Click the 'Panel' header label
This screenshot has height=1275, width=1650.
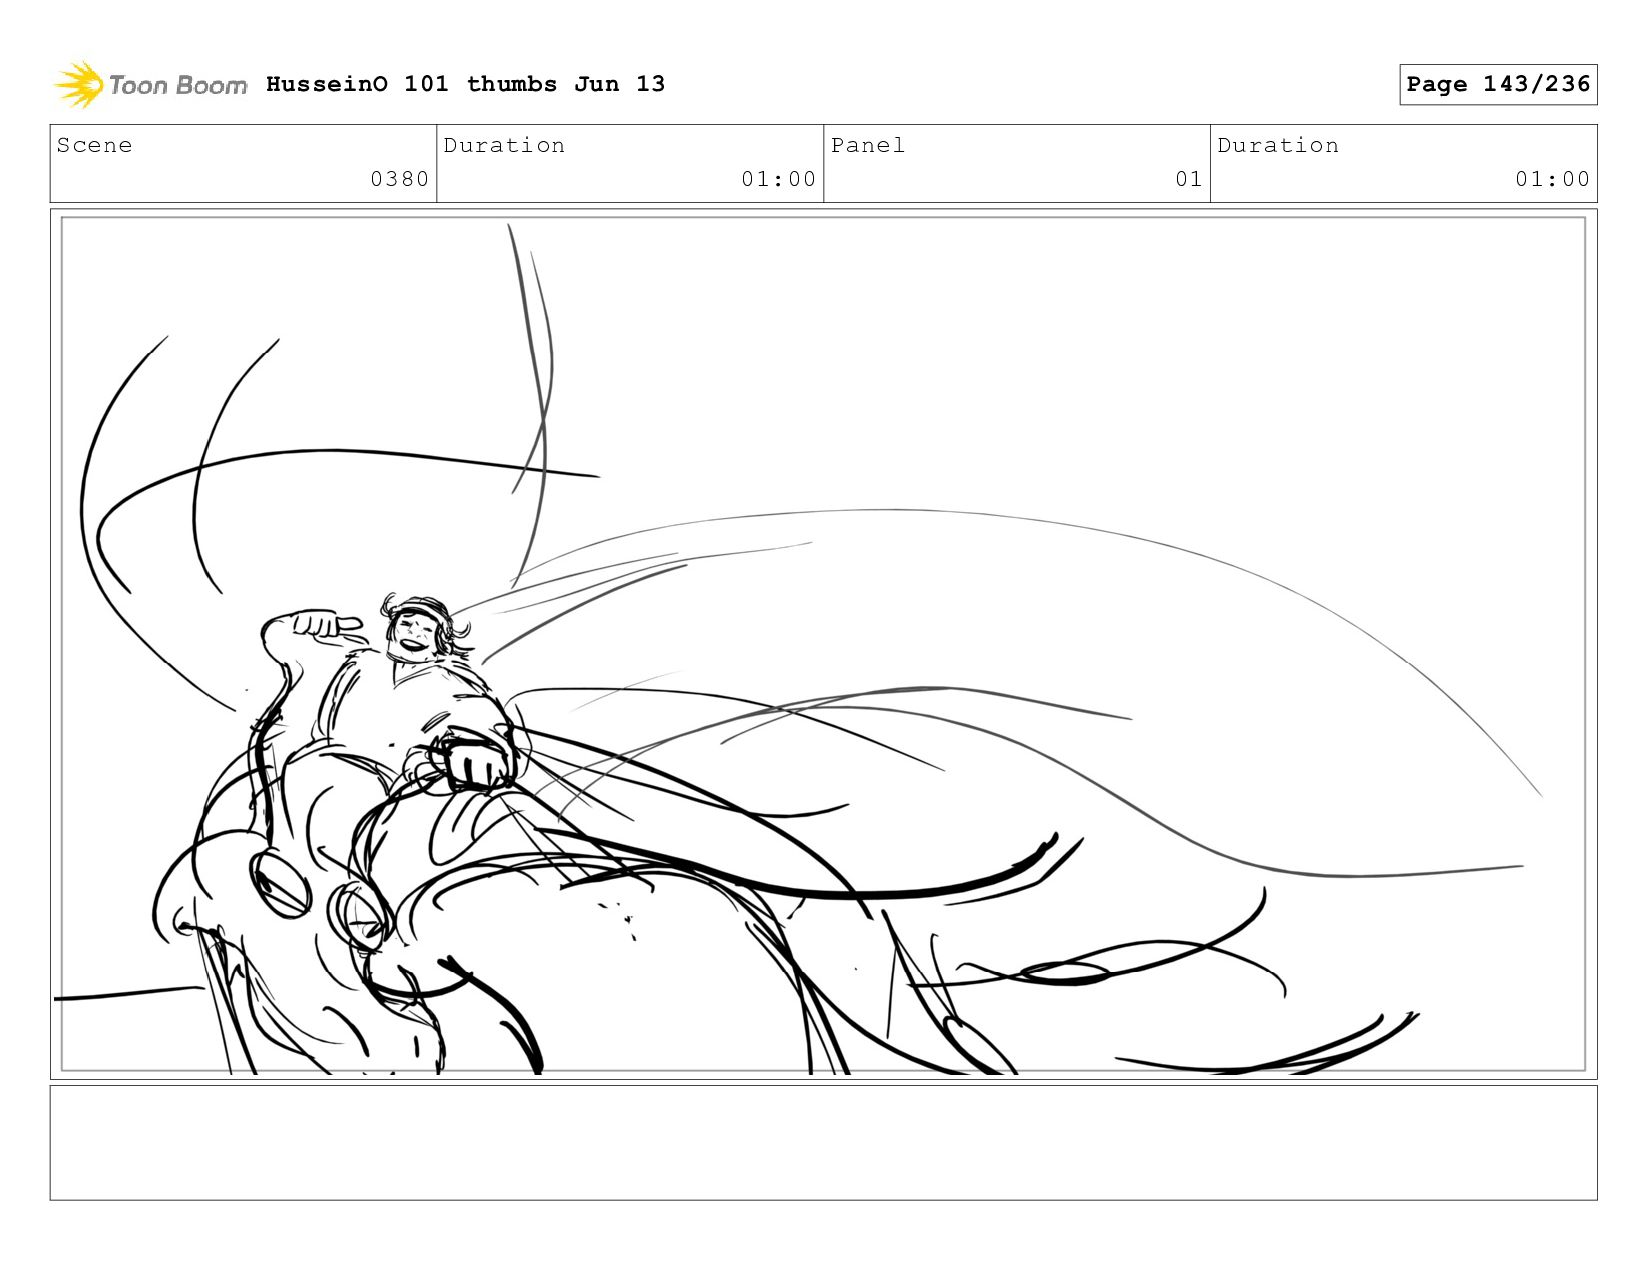point(868,145)
